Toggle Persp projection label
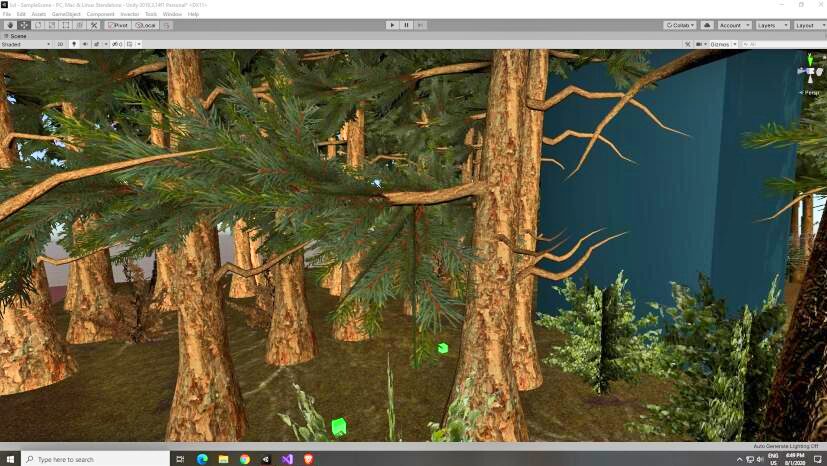827x466 pixels. pyautogui.click(x=810, y=93)
